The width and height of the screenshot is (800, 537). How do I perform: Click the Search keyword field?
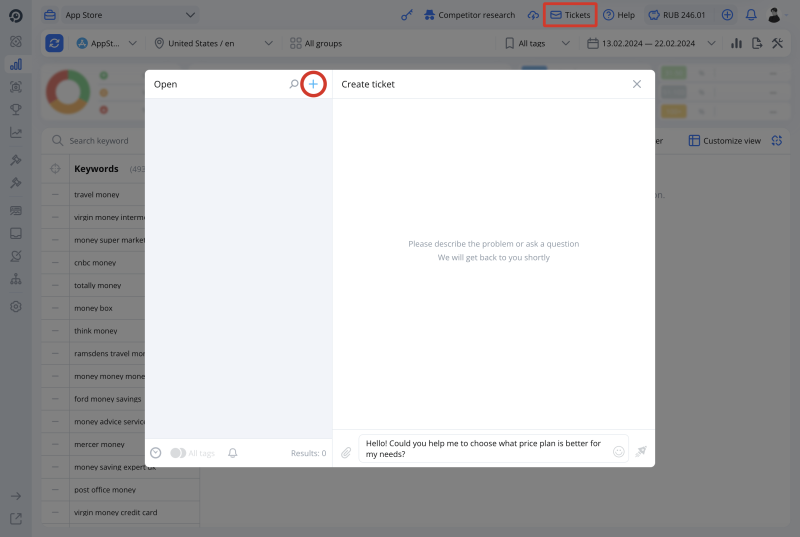[x=97, y=141]
